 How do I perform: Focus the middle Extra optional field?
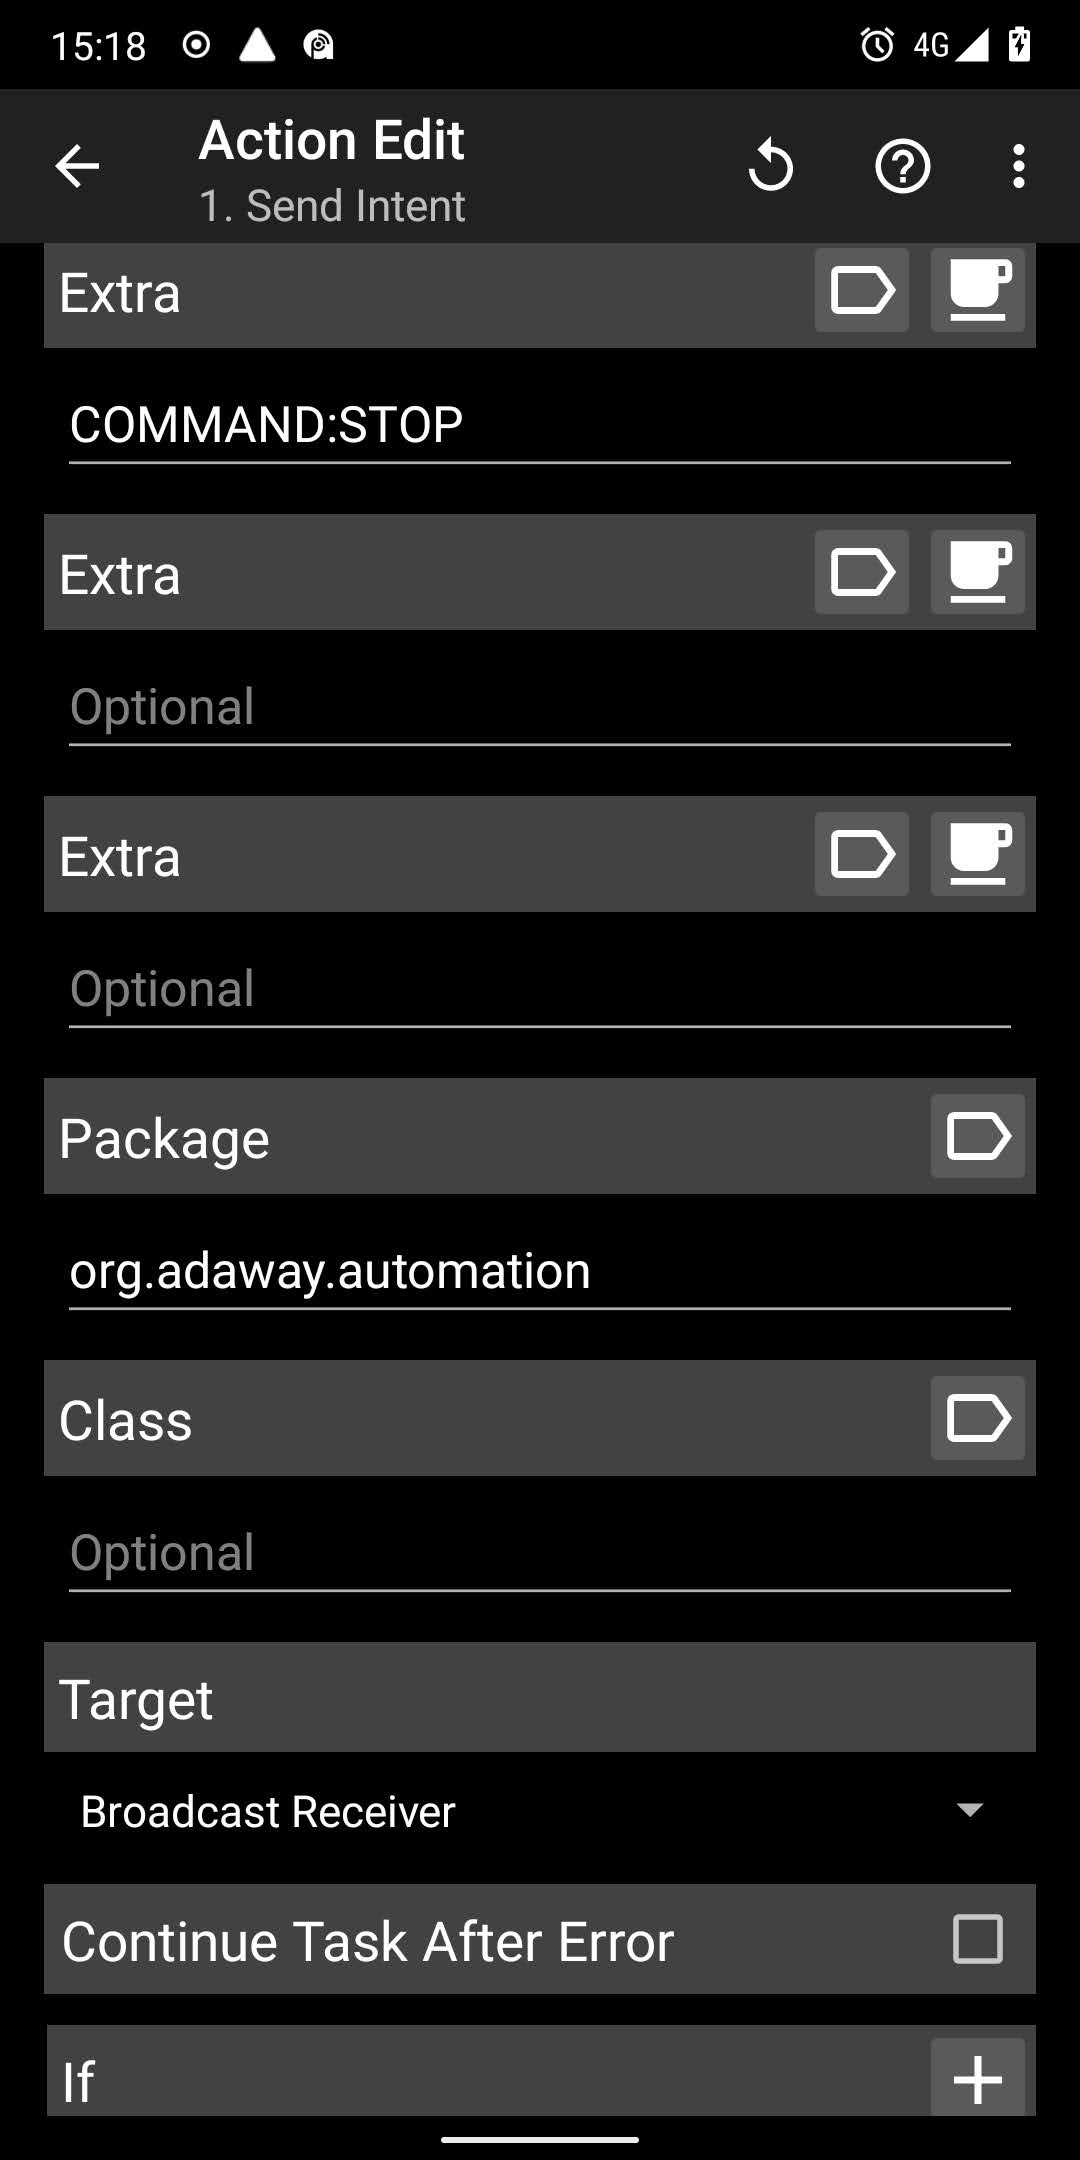click(540, 707)
